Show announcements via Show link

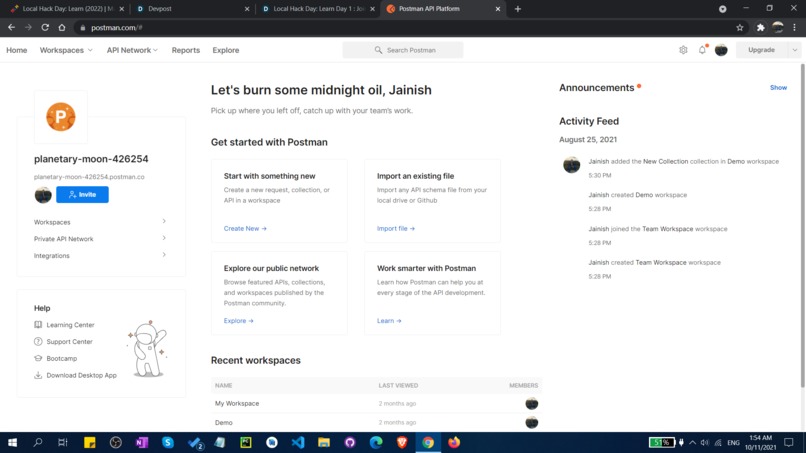[x=778, y=87]
